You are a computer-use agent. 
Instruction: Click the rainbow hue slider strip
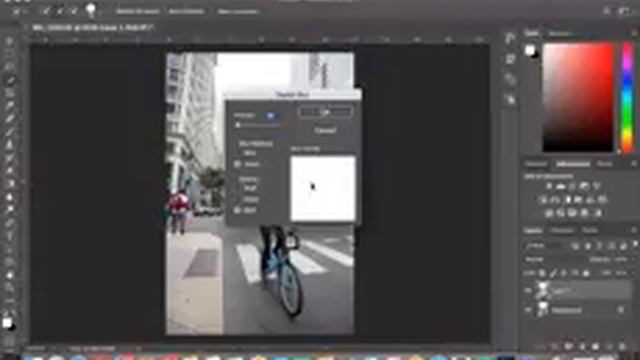[627, 97]
